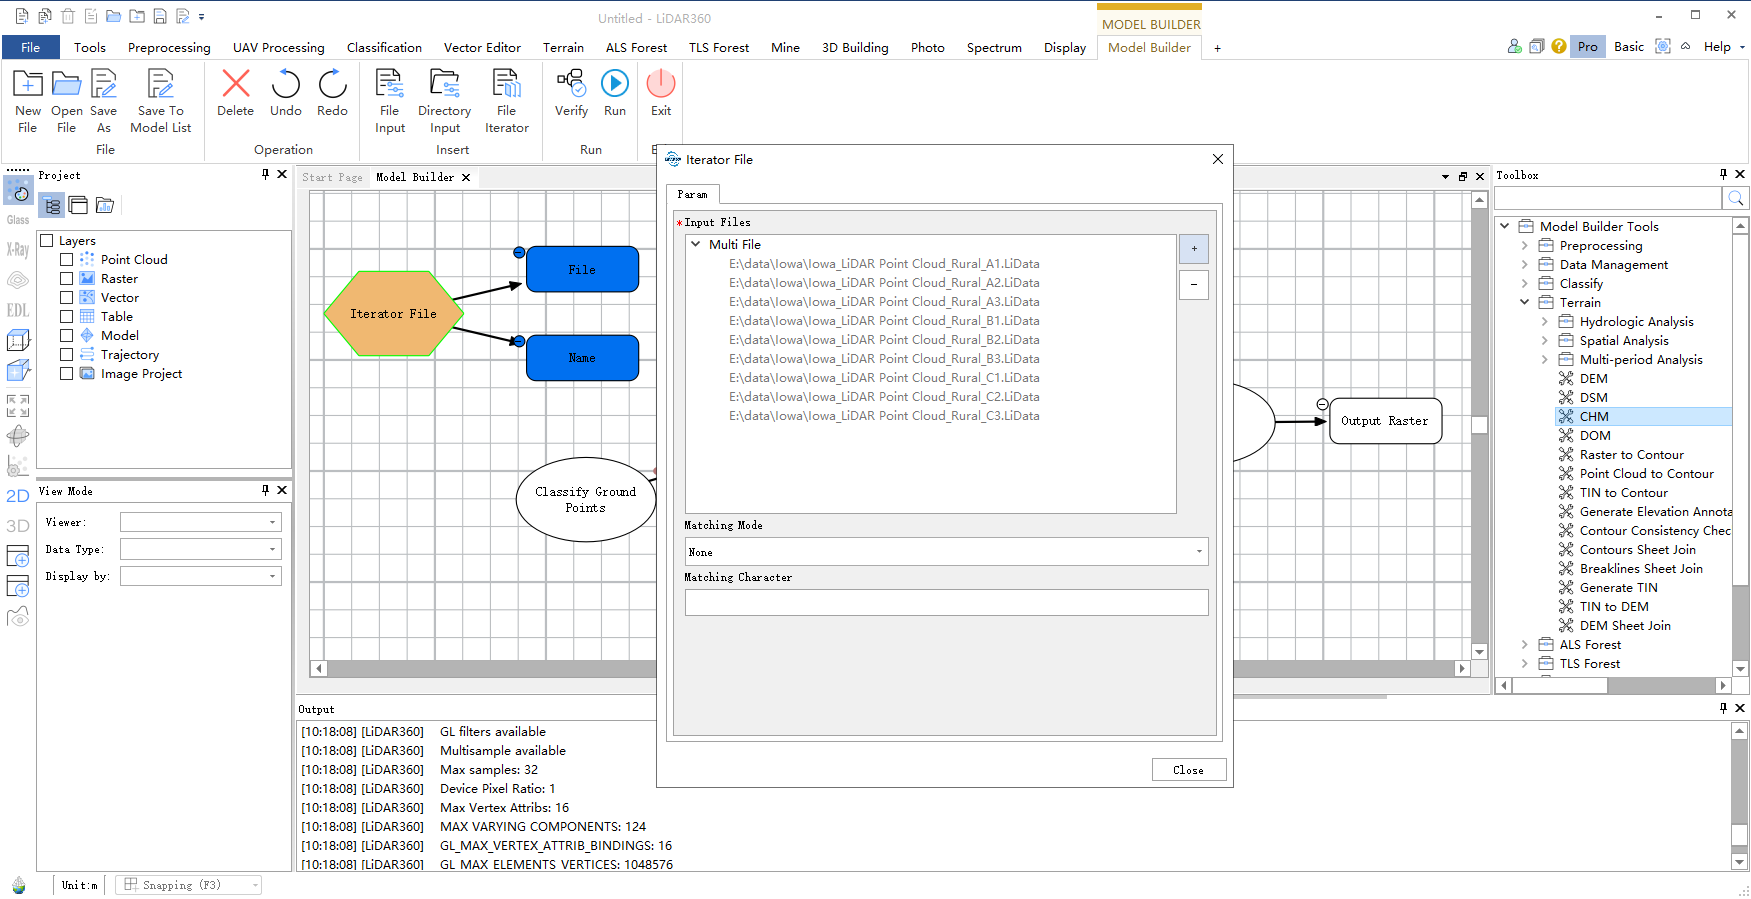Click the Basic edition button

click(x=1628, y=46)
